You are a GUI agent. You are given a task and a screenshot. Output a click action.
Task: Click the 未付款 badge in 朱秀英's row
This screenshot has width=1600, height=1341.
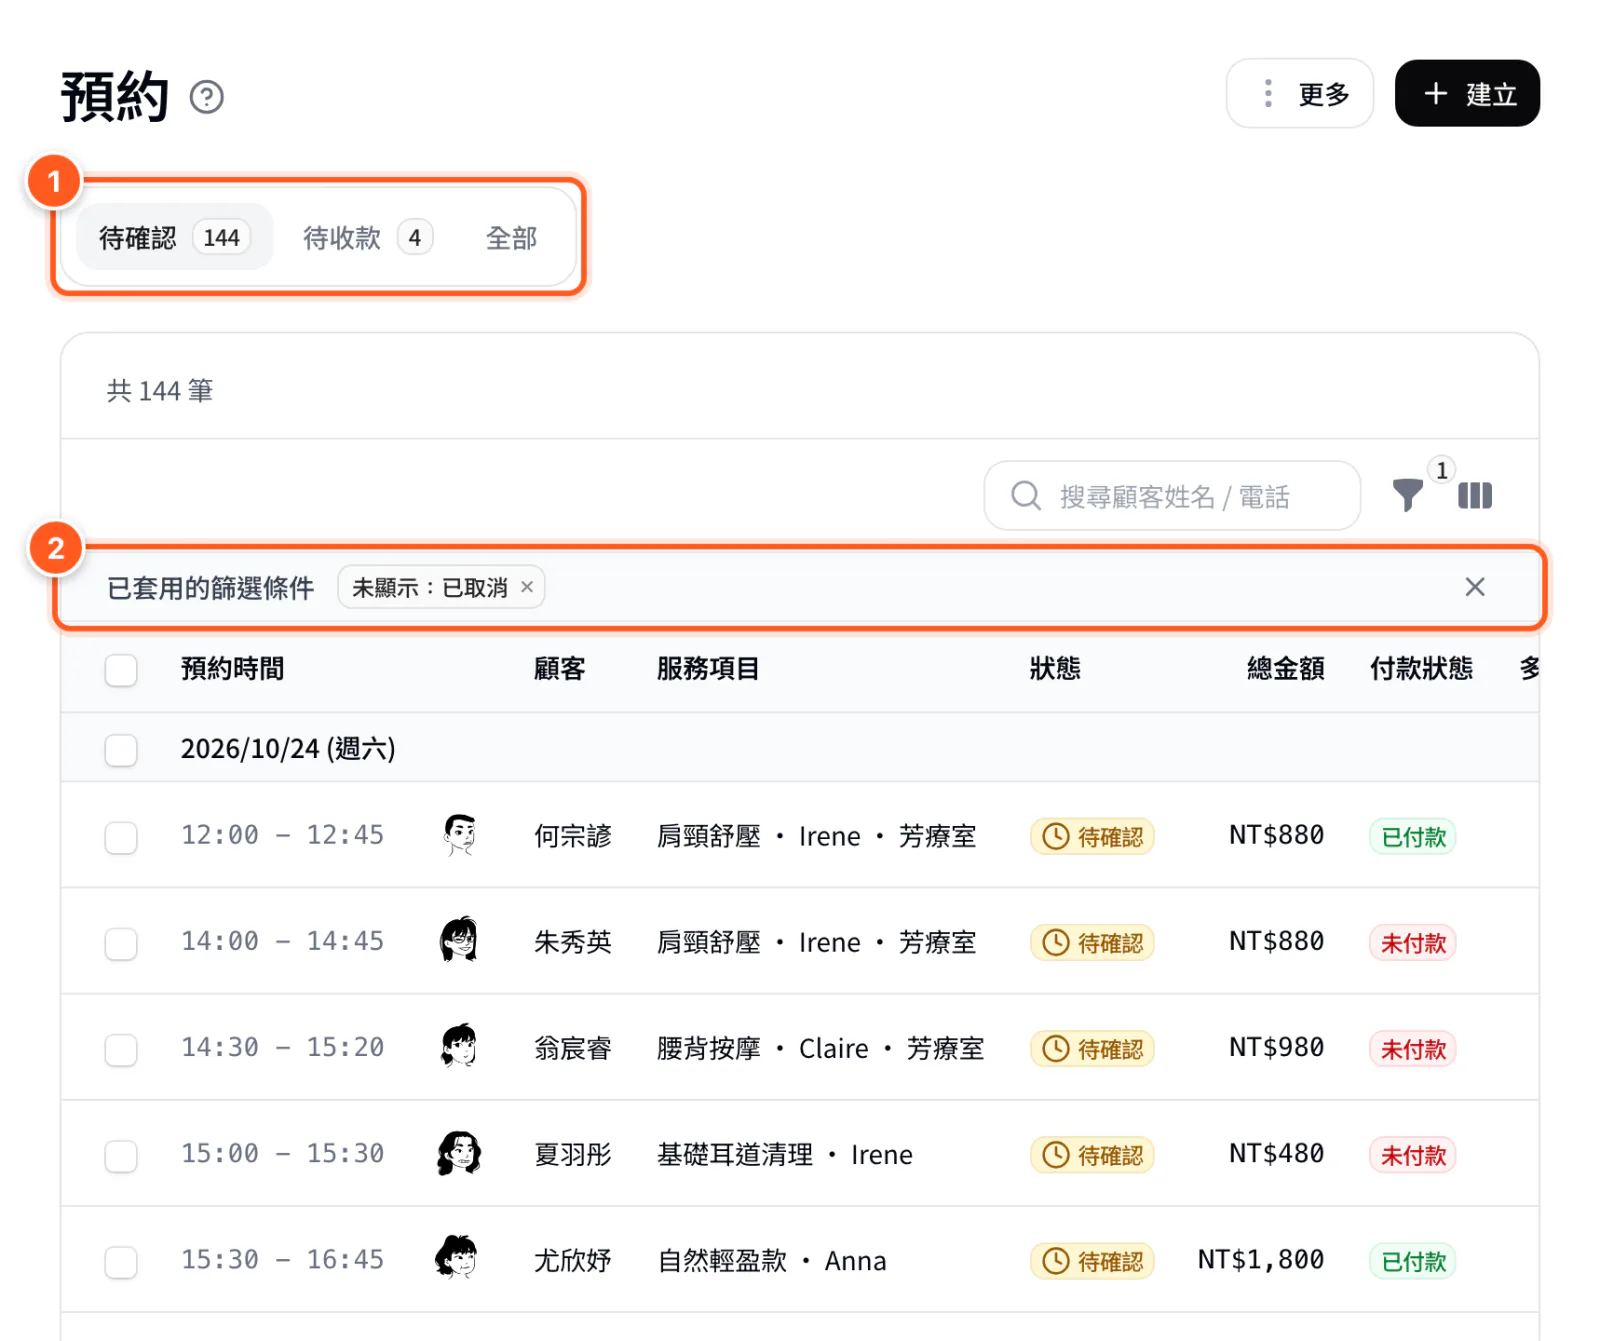click(1413, 943)
